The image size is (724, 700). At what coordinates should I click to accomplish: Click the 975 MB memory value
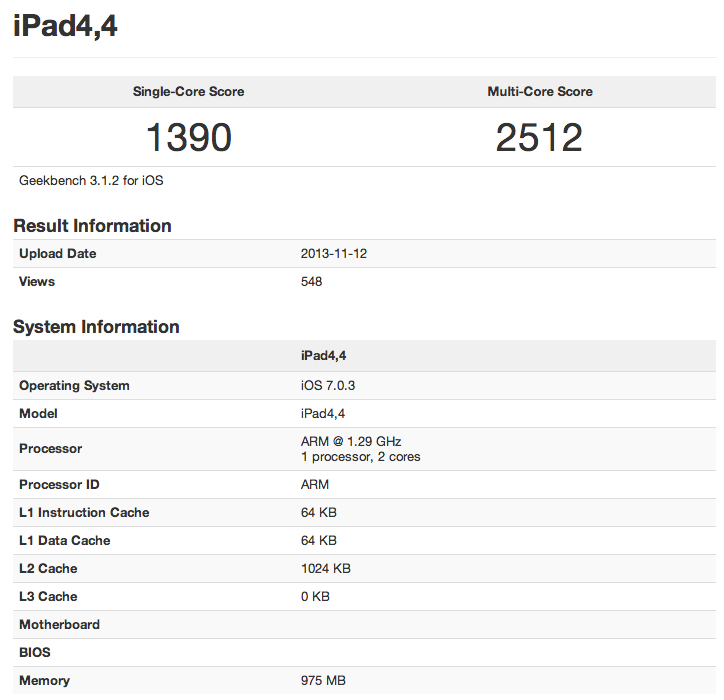coord(323,681)
